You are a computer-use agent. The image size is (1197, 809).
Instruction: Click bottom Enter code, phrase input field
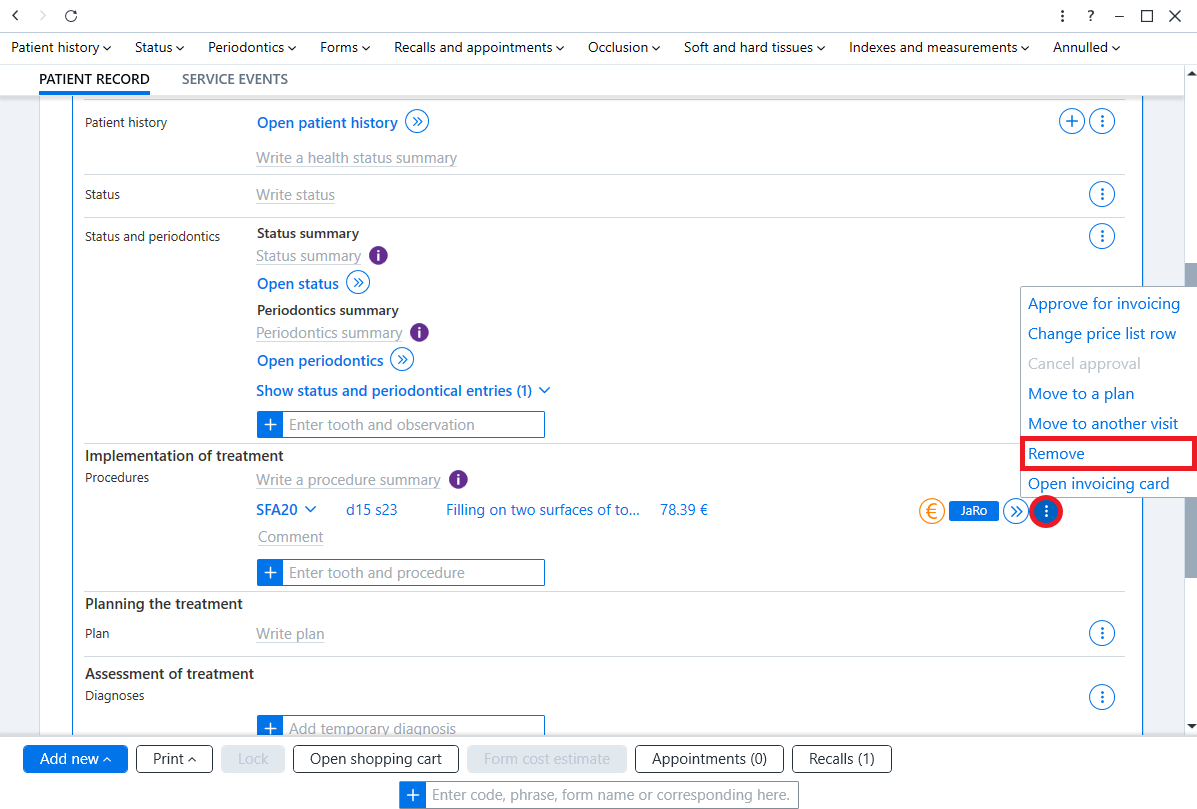611,794
